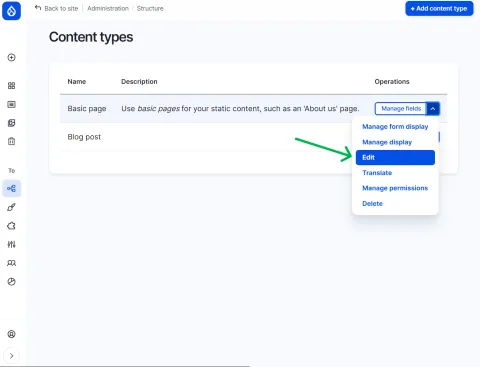Screen dimensions: 480x367
Task: Click the Description column header
Action: click(139, 82)
